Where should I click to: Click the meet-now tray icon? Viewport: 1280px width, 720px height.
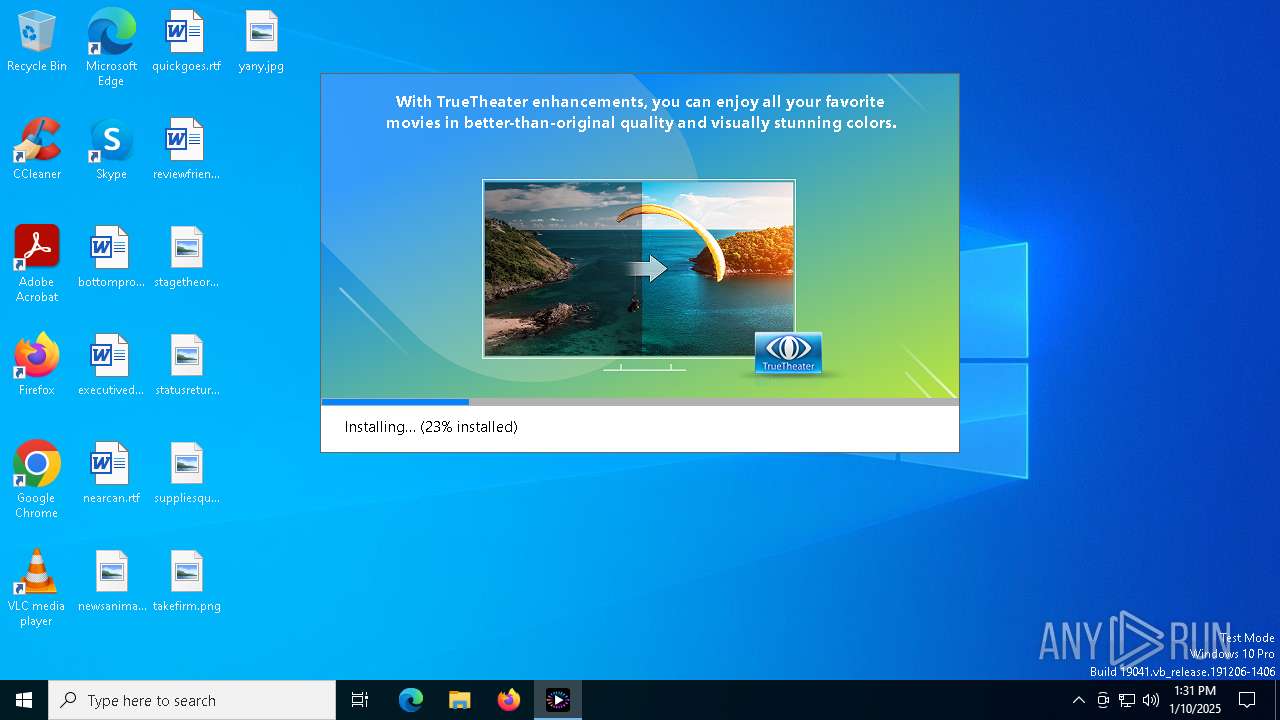(1103, 700)
